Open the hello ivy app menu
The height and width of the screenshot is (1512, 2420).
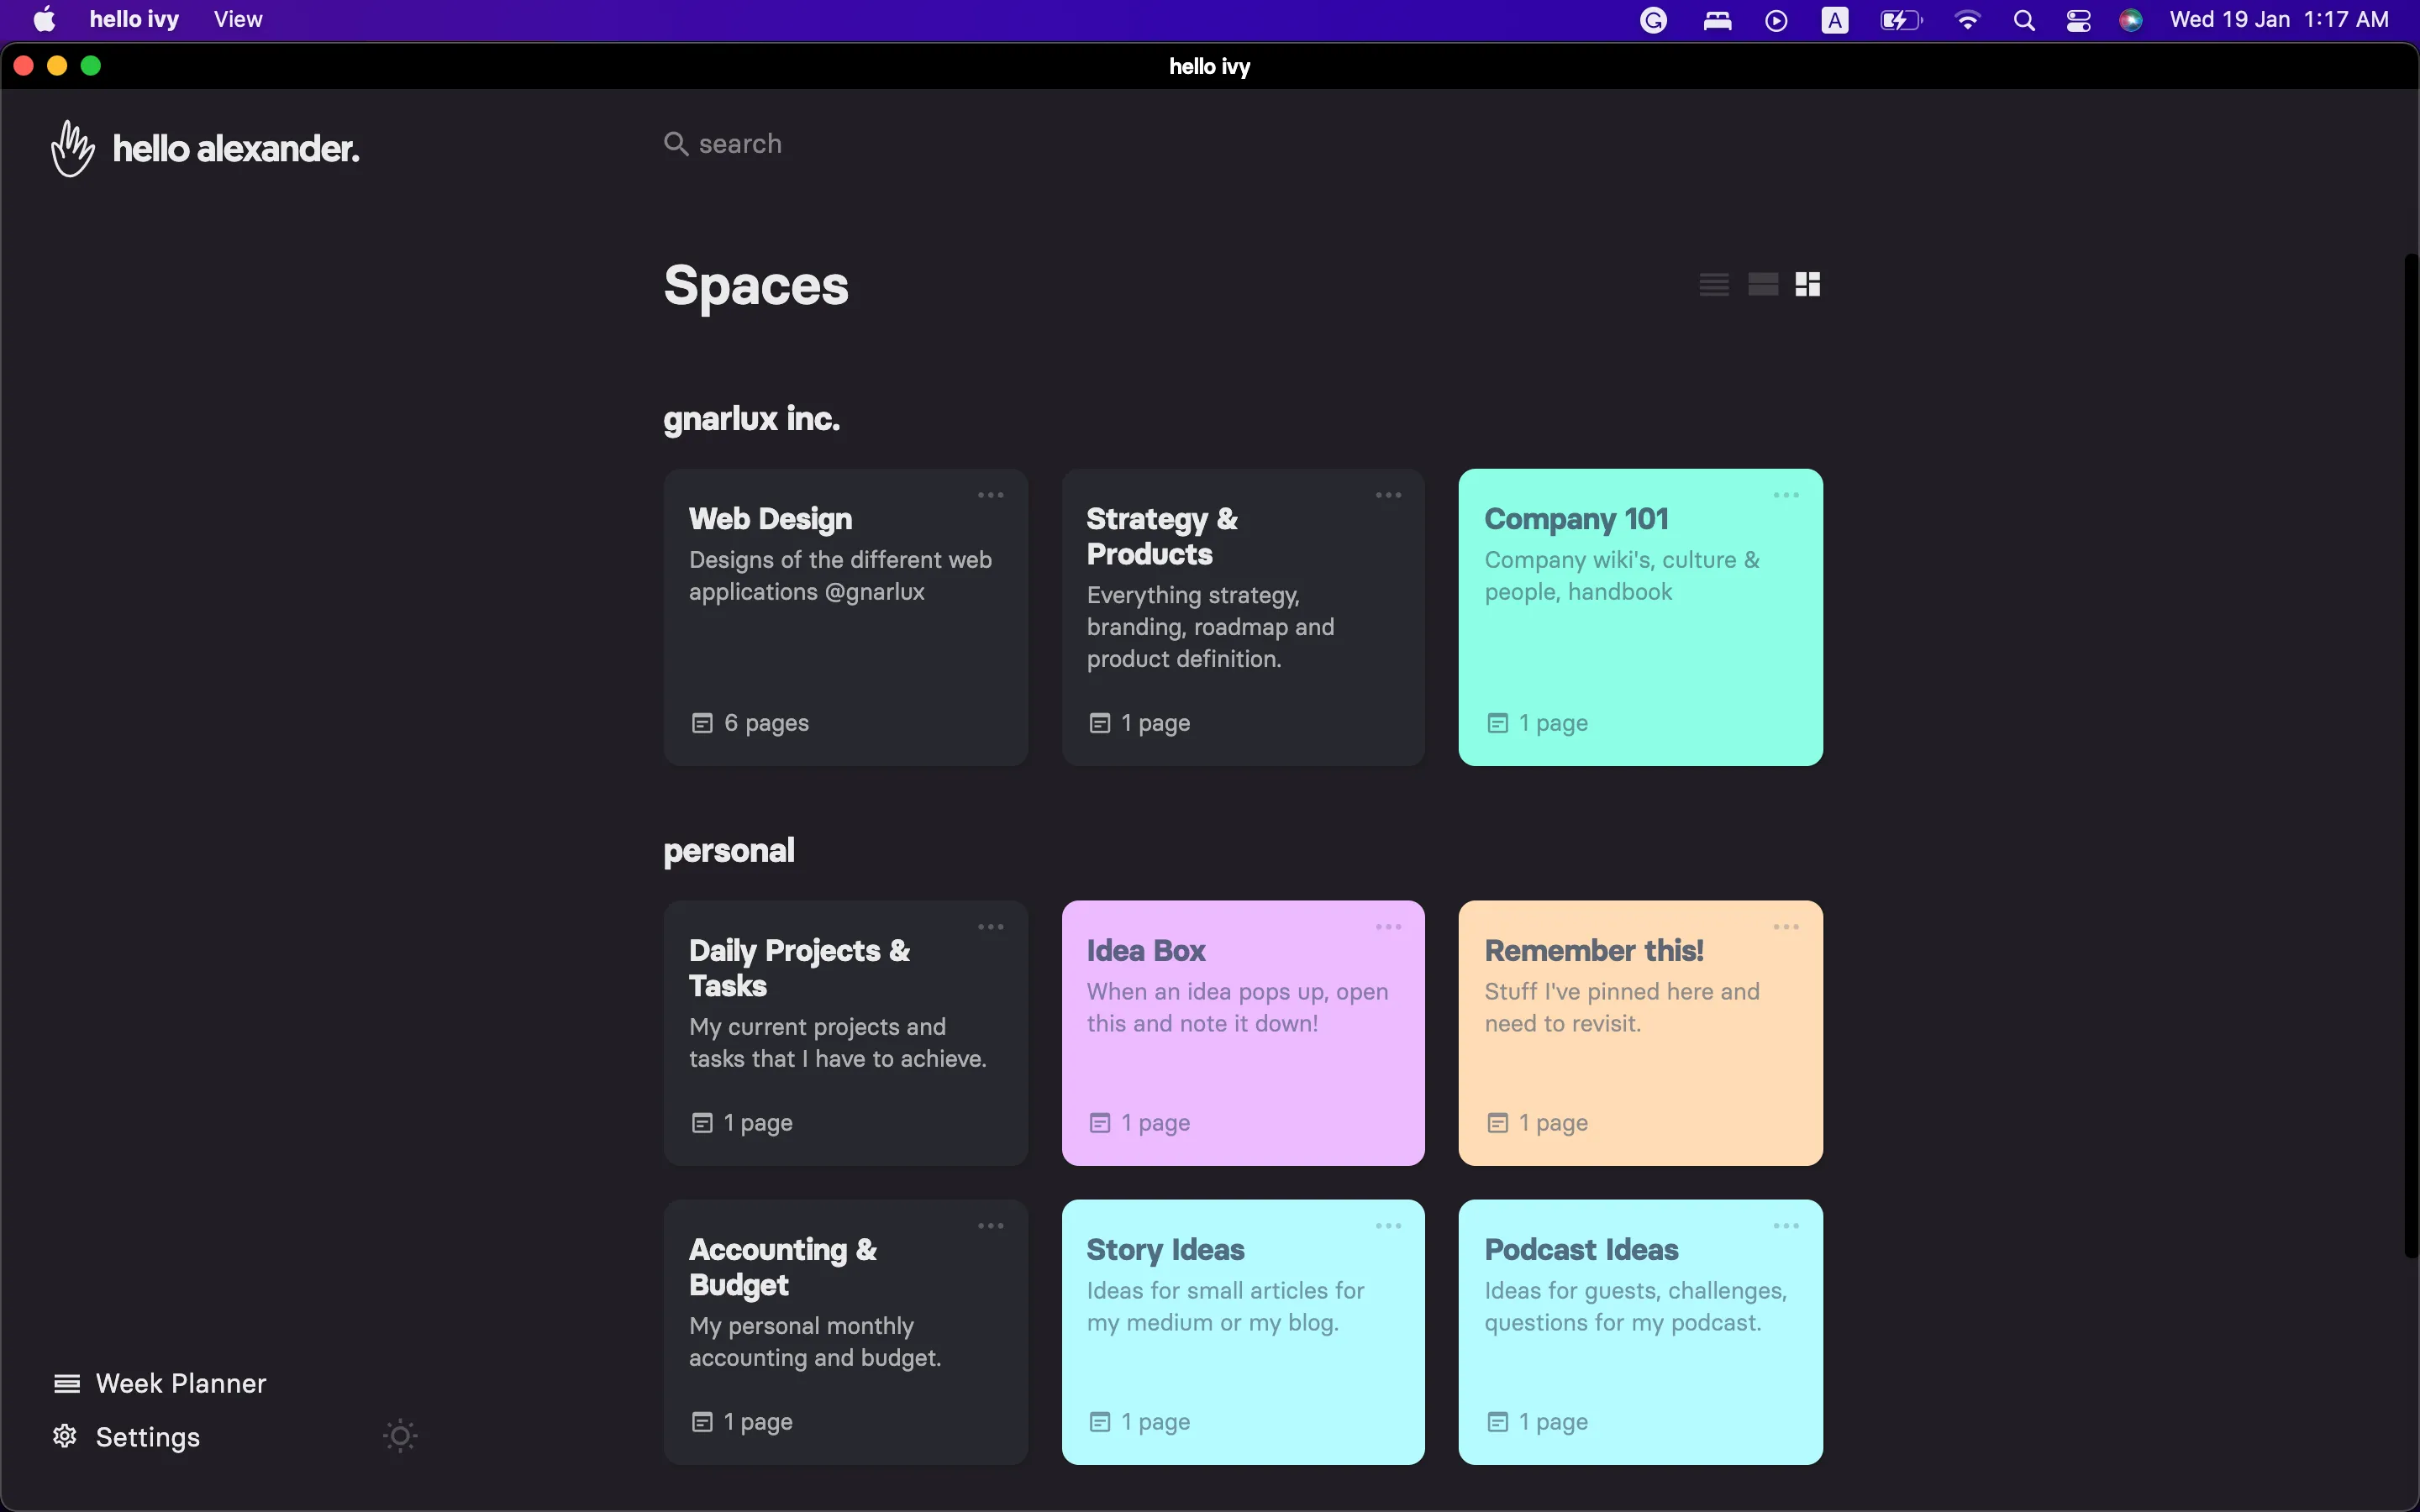tap(134, 20)
